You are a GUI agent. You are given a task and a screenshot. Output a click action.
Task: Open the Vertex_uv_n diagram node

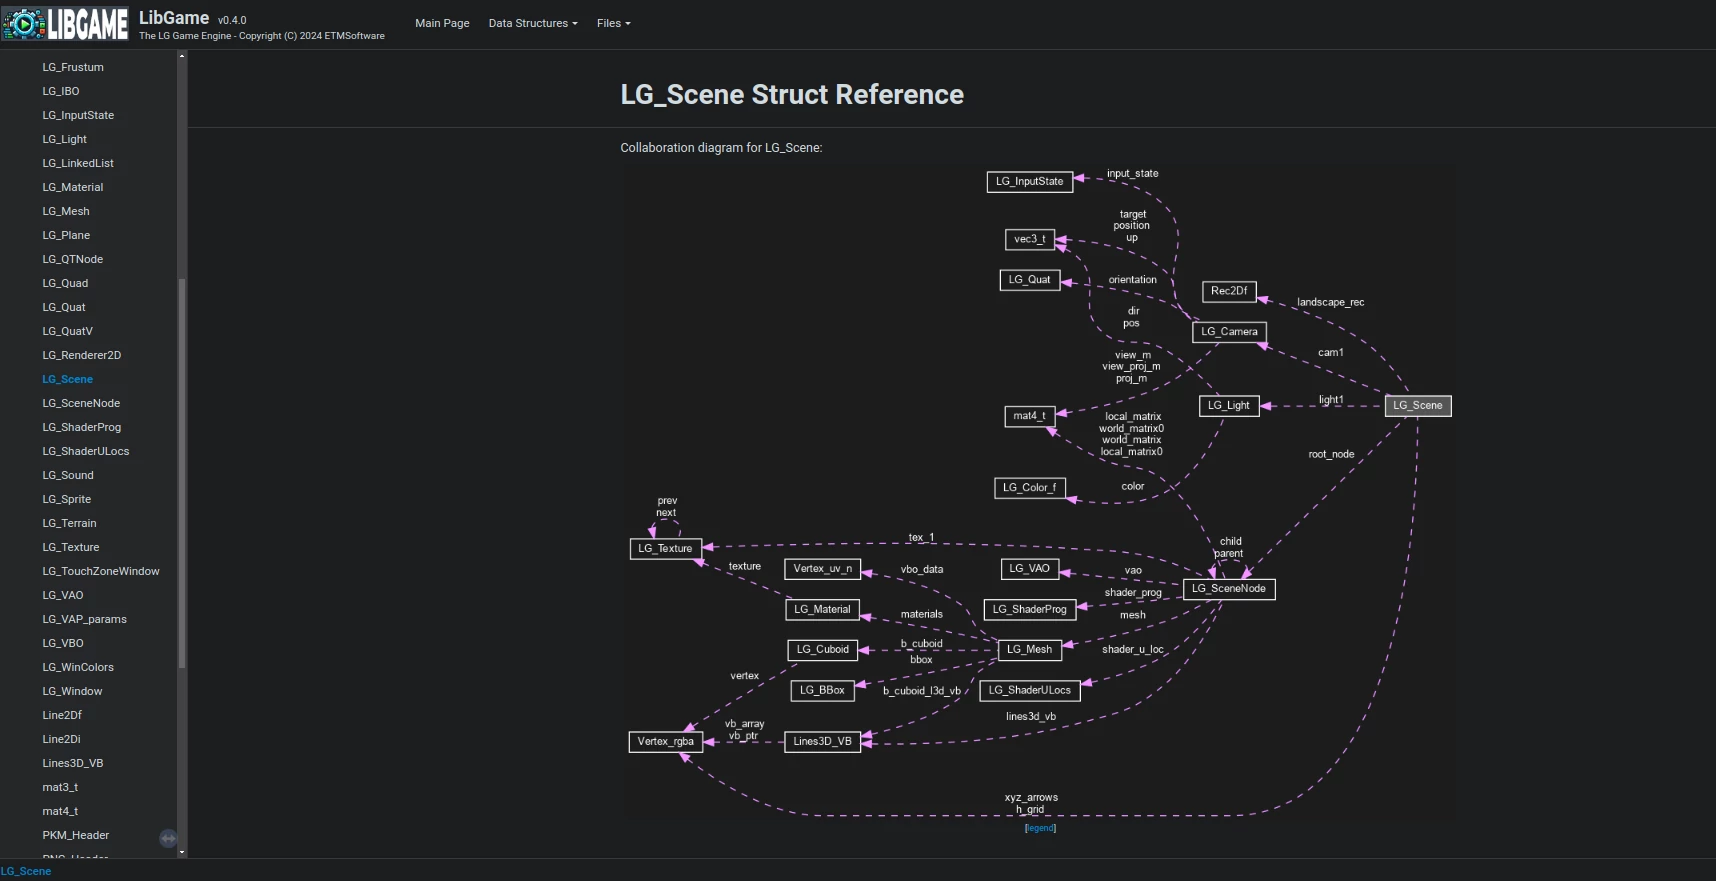pos(822,569)
